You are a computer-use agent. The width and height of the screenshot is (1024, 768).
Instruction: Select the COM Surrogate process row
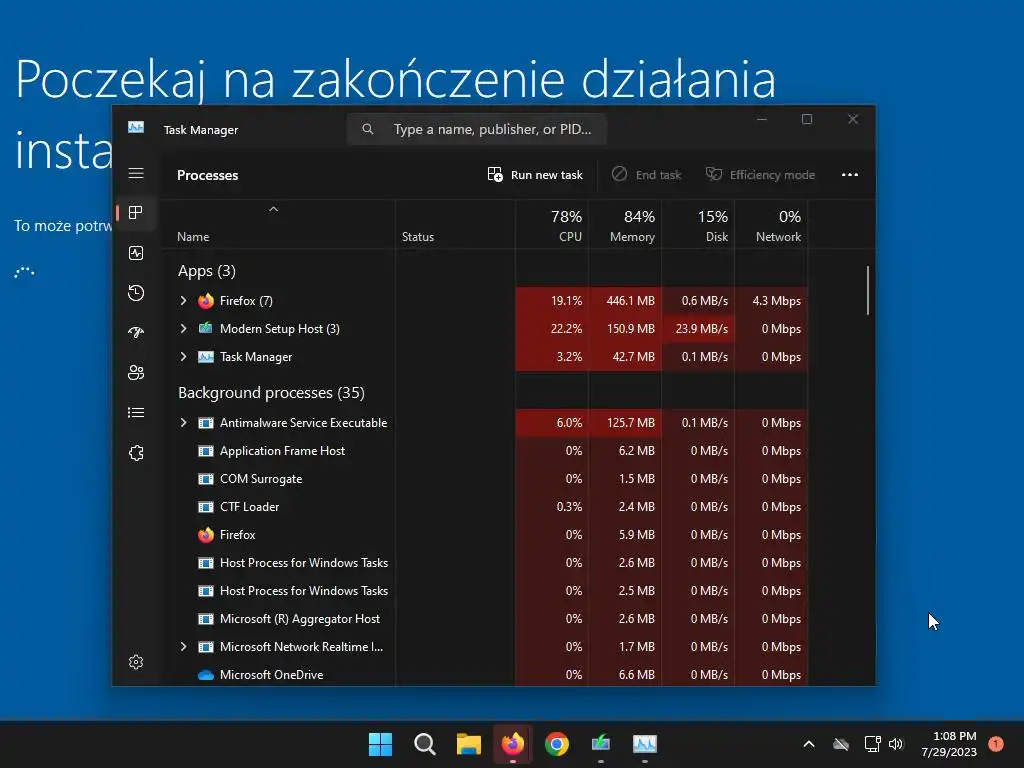click(485, 479)
